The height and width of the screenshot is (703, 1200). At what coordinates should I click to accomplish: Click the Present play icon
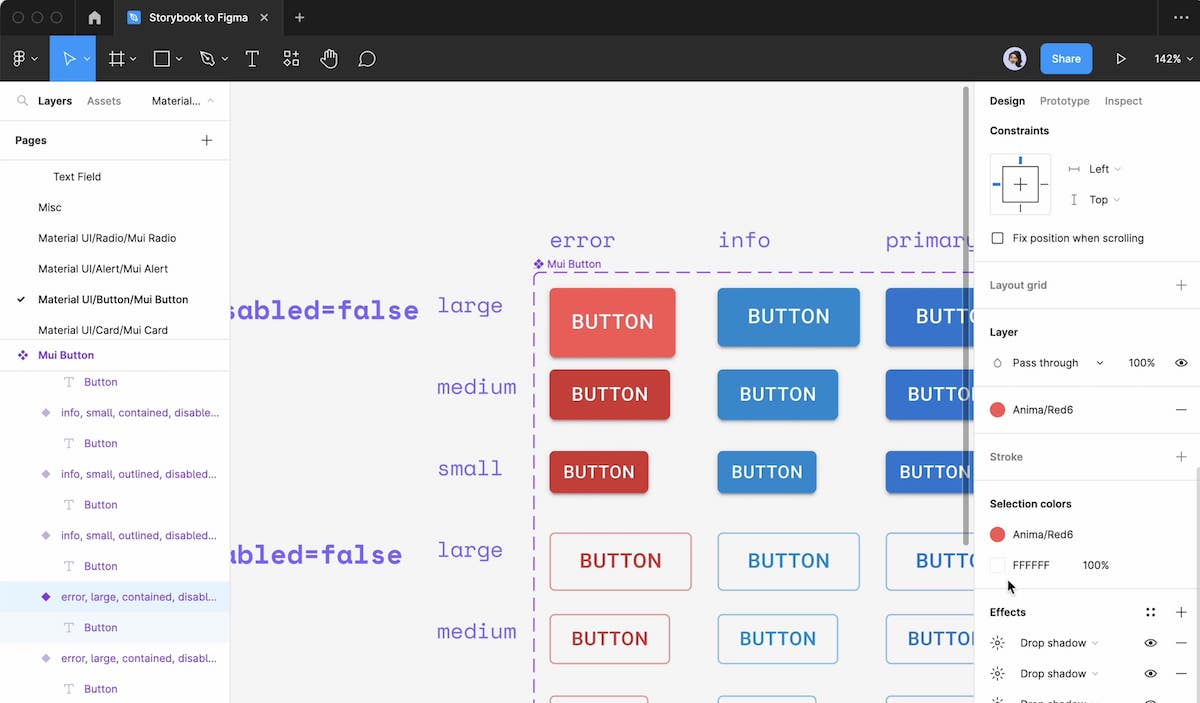(x=1121, y=59)
